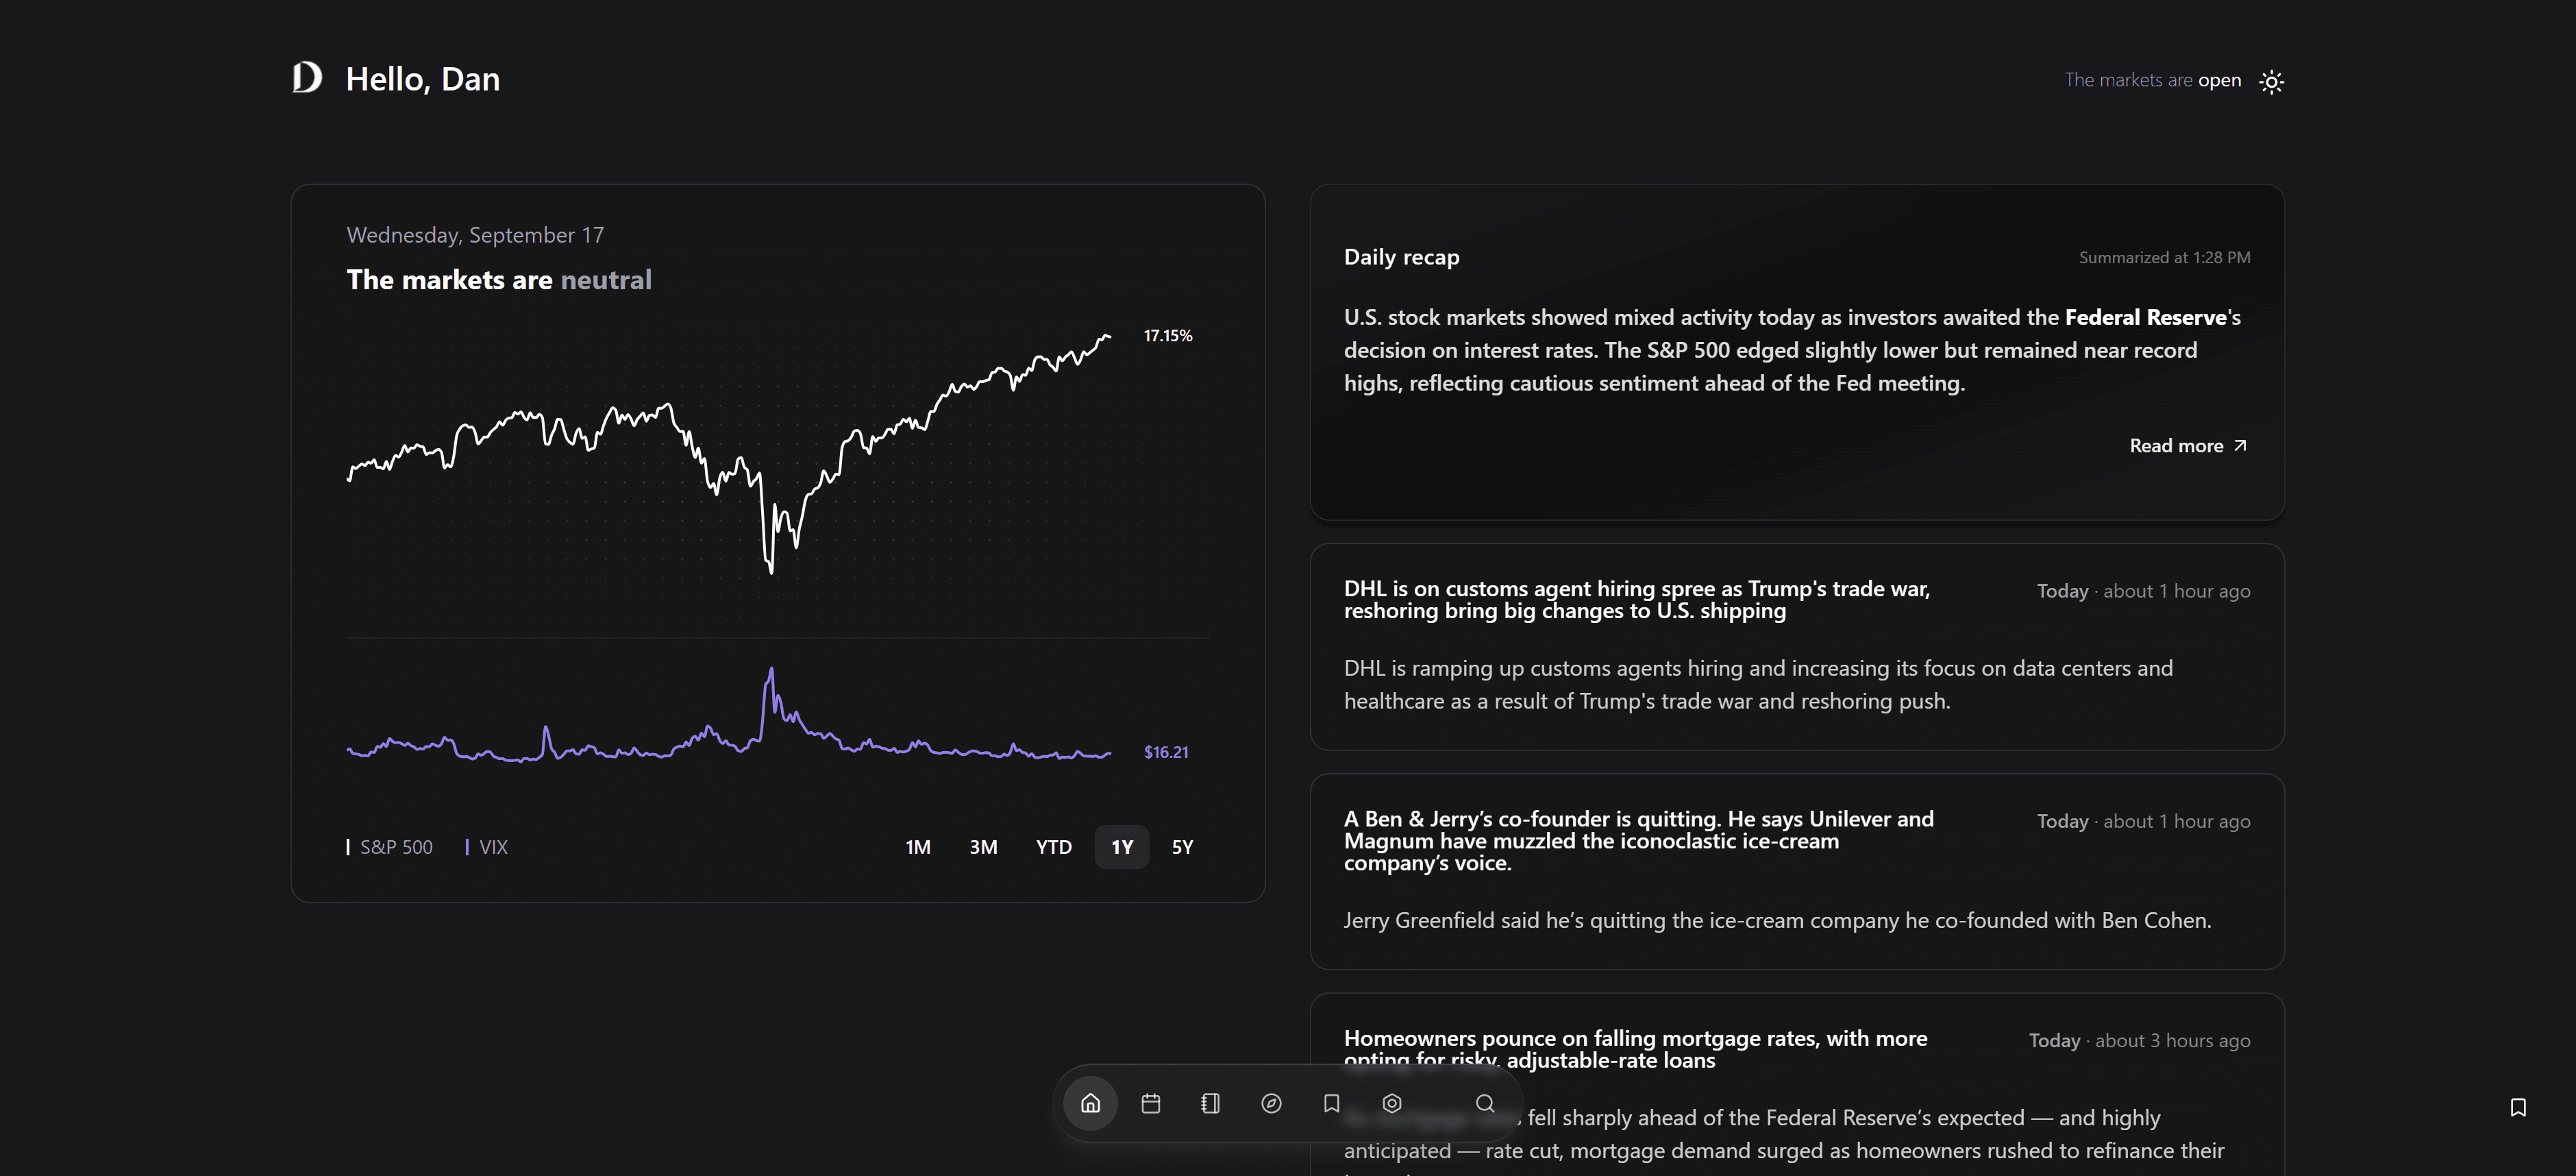Open the homeowners mortgage rates article
The height and width of the screenshot is (1176, 2576).
pos(1634,1040)
